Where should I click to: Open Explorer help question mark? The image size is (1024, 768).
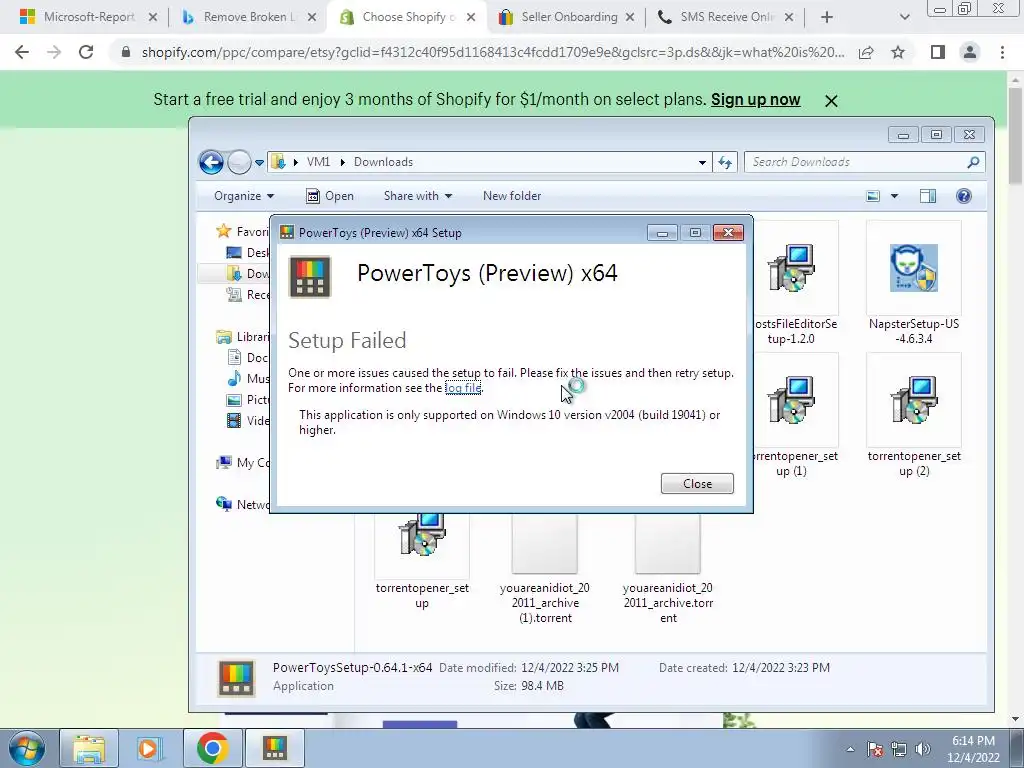(963, 196)
